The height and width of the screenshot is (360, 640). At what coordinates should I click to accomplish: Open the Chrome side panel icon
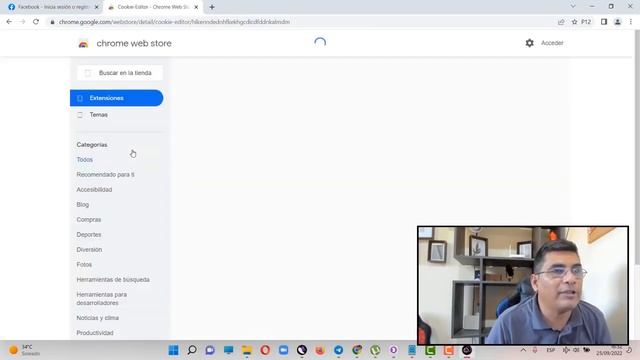pyautogui.click(x=604, y=22)
